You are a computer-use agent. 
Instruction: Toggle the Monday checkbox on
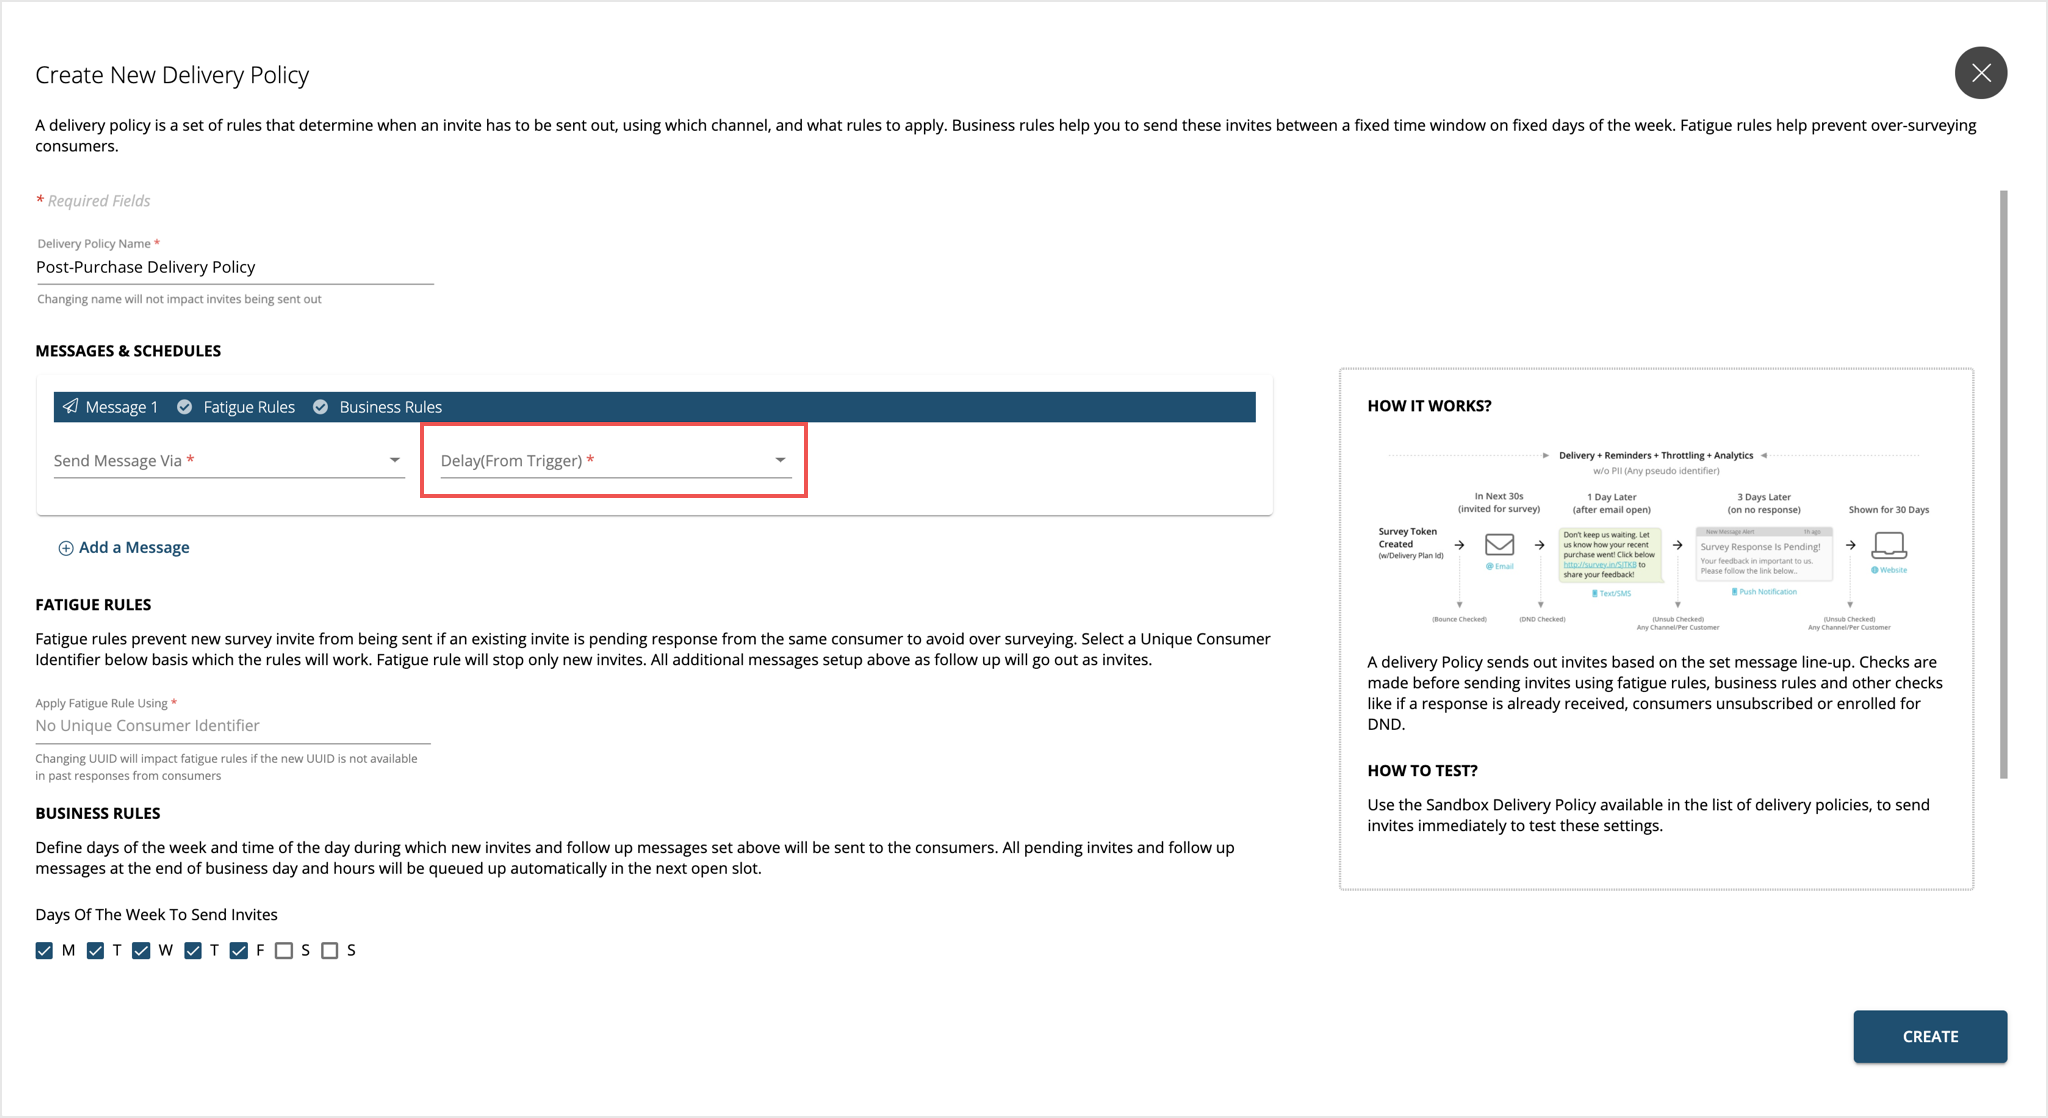pyautogui.click(x=48, y=949)
